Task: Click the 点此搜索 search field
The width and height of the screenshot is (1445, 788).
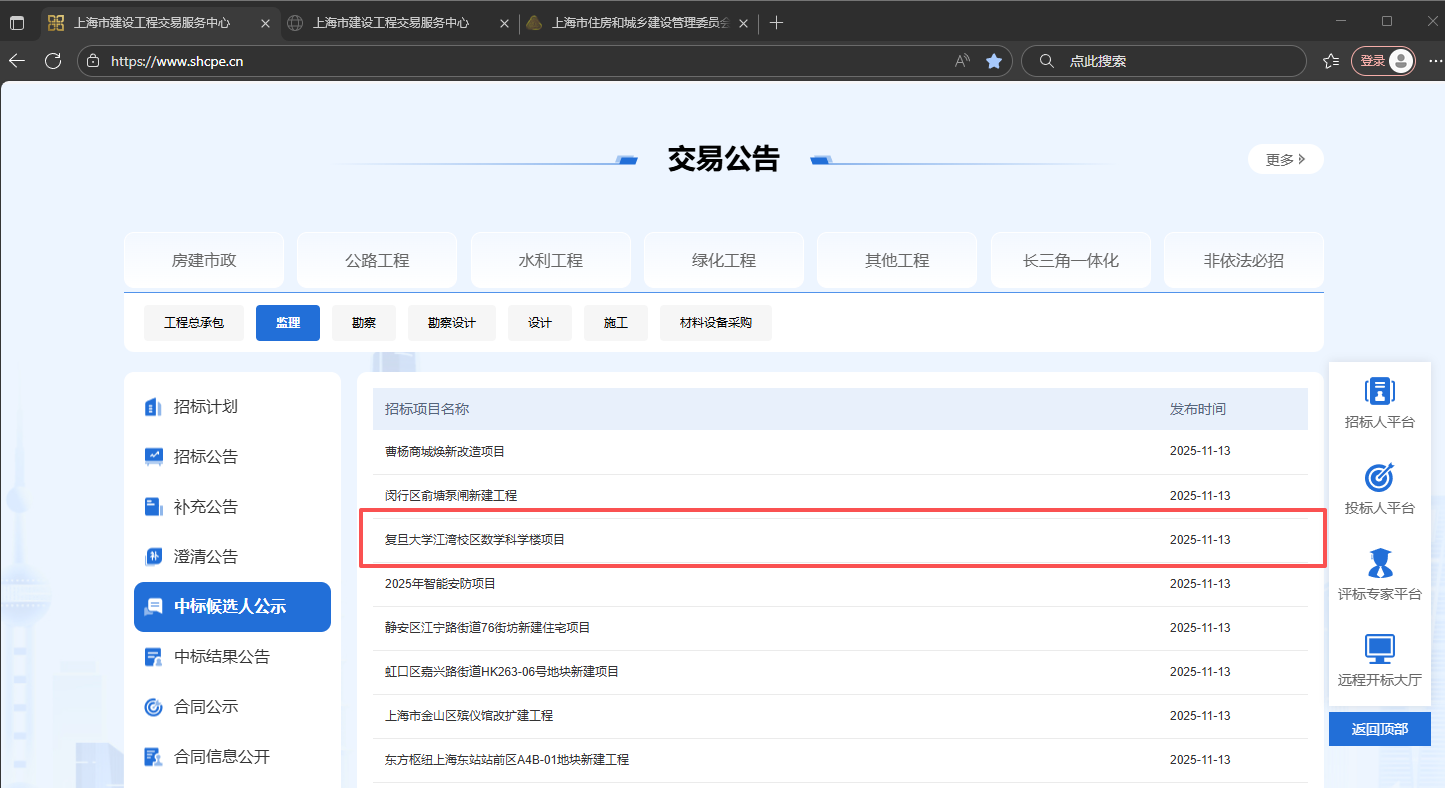Action: pyautogui.click(x=1170, y=61)
